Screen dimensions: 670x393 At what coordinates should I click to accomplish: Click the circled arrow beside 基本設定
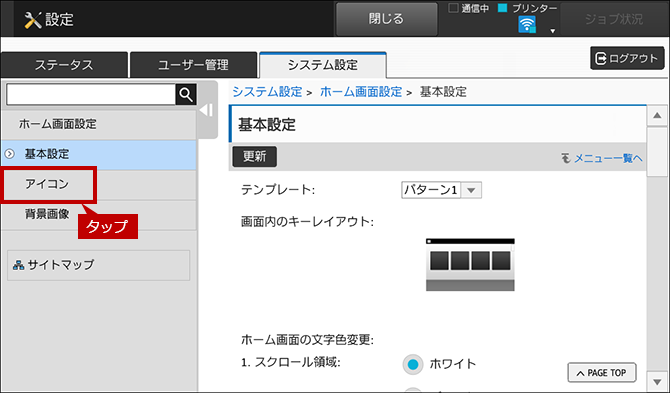click(9, 154)
